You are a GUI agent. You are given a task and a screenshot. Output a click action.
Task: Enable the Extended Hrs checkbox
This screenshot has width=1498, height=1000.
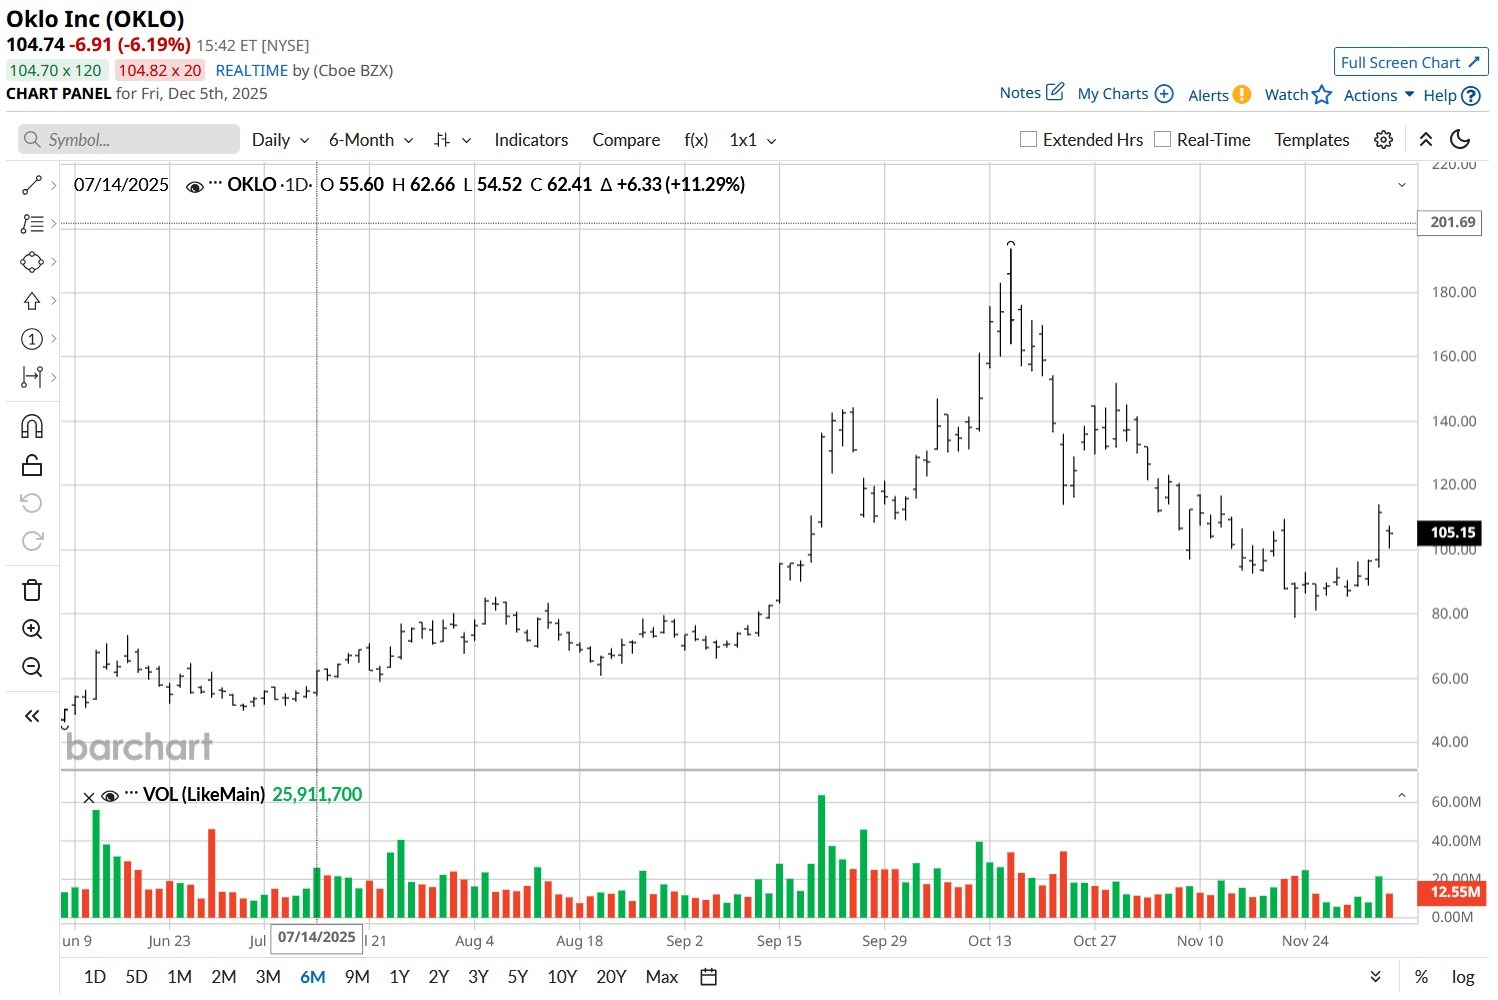click(x=1028, y=139)
